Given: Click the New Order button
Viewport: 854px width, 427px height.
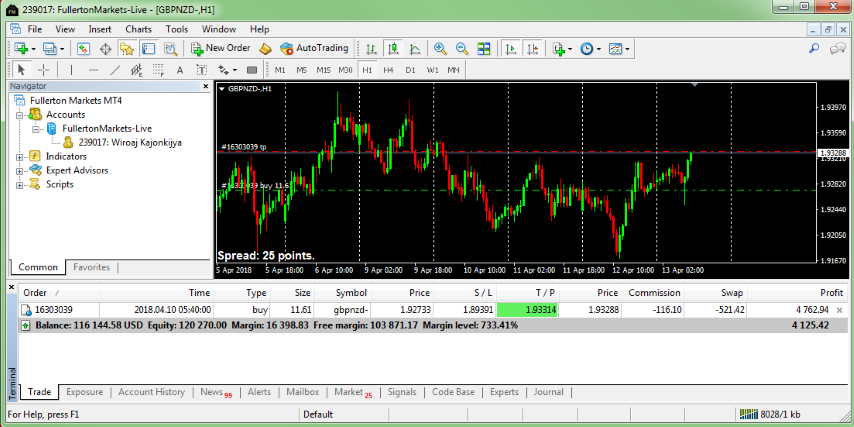Looking at the screenshot, I should [221, 48].
